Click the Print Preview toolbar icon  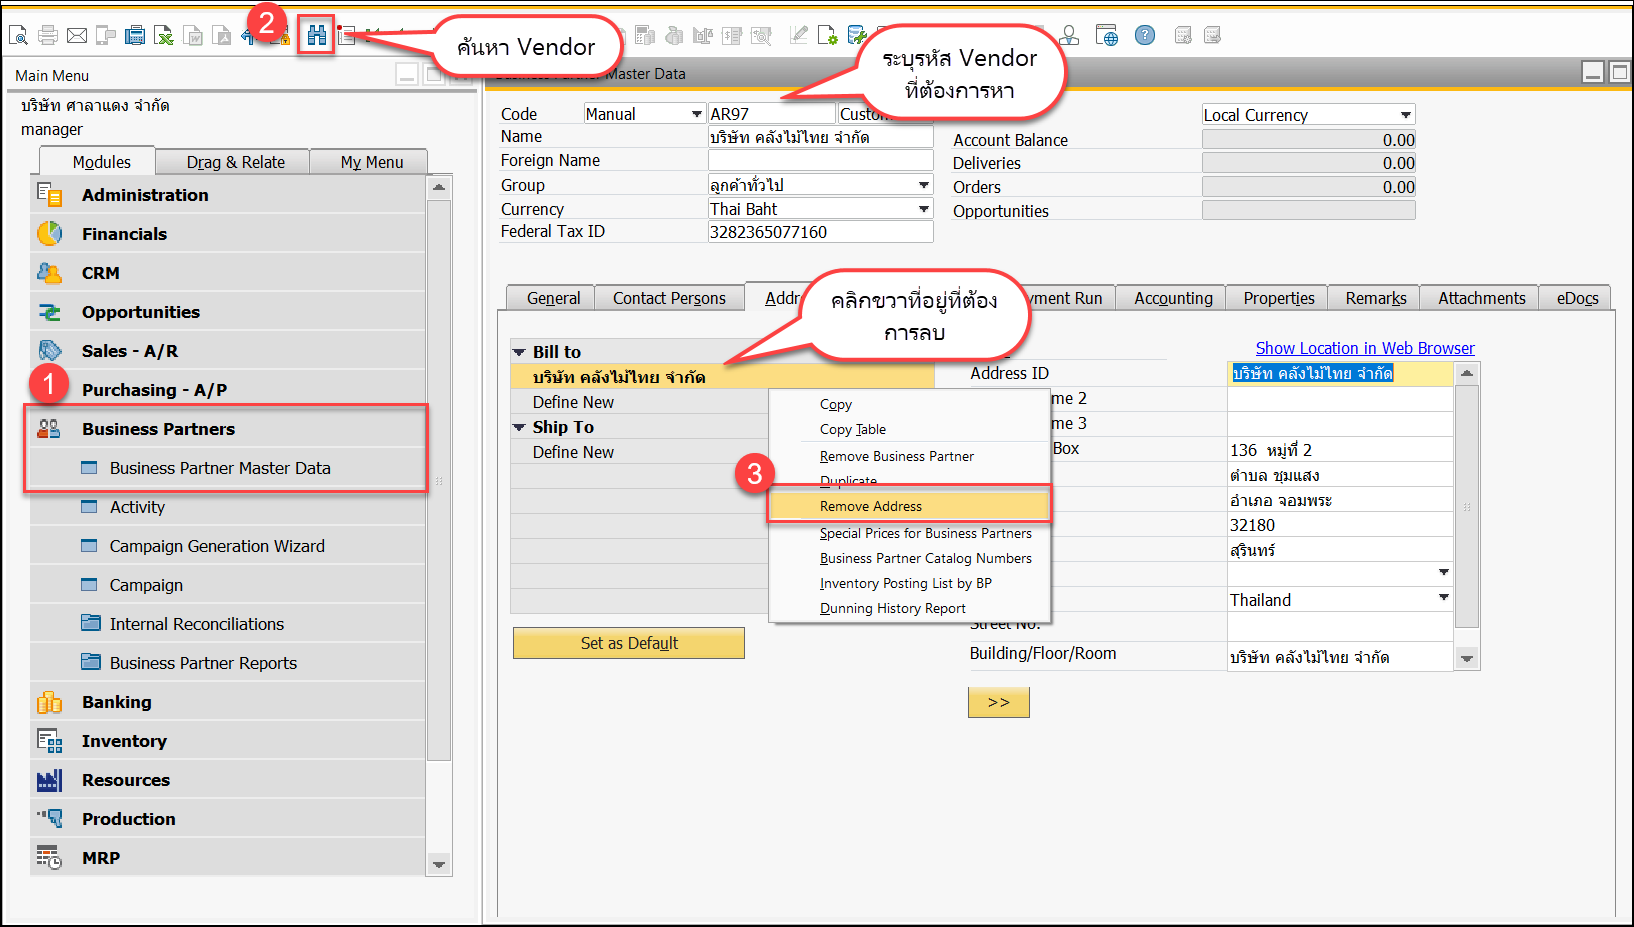click(18, 35)
